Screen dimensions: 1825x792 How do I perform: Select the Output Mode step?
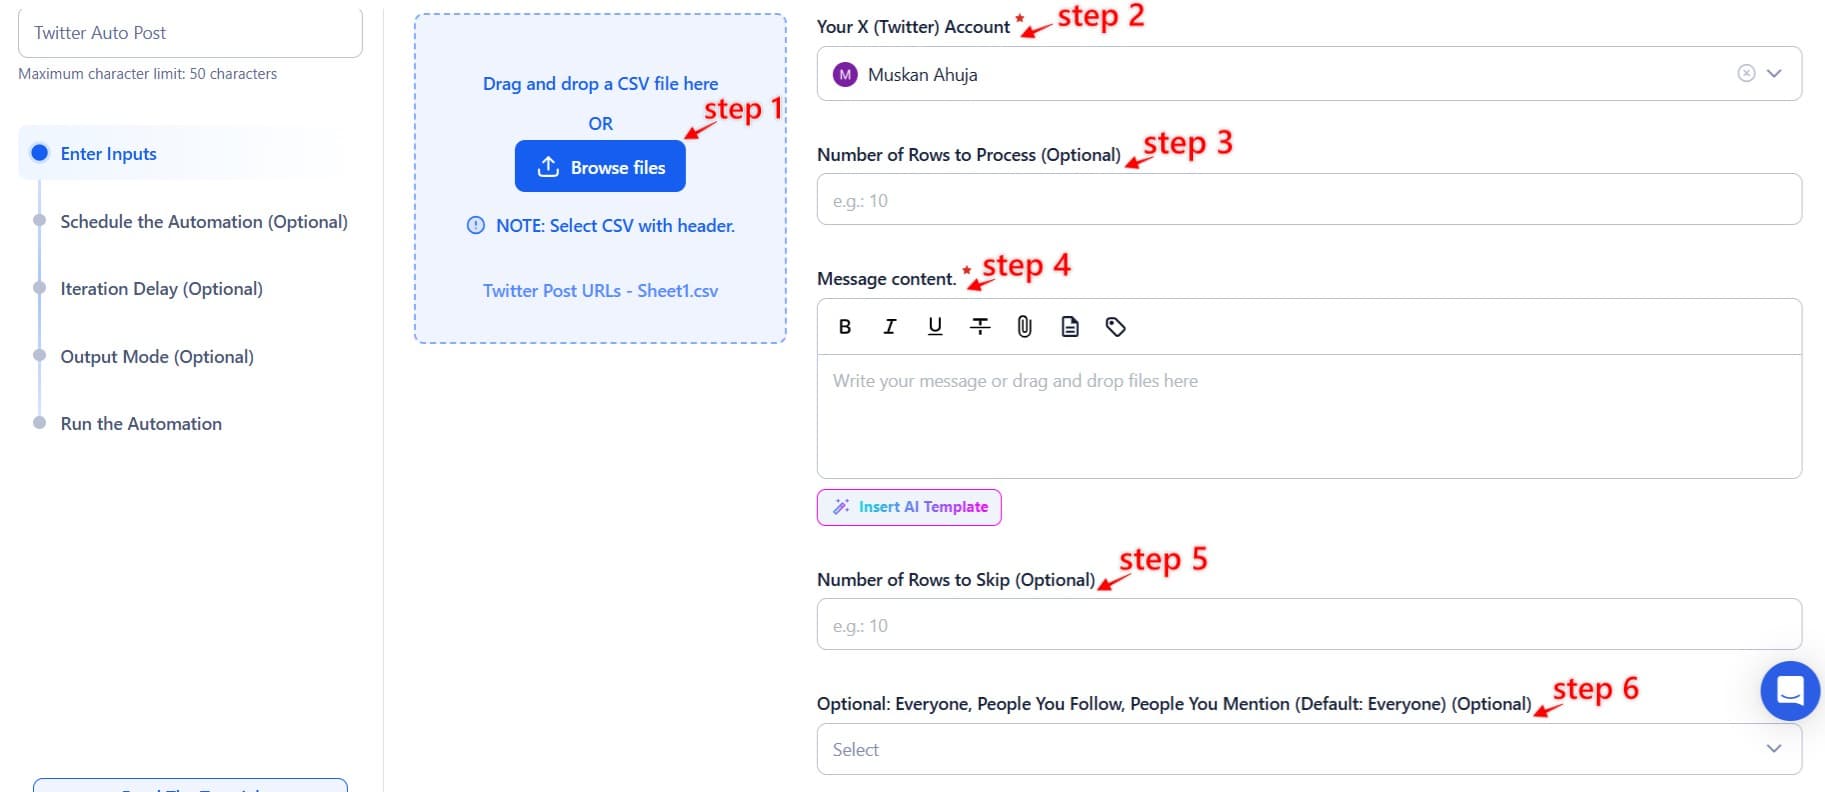pyautogui.click(x=157, y=356)
